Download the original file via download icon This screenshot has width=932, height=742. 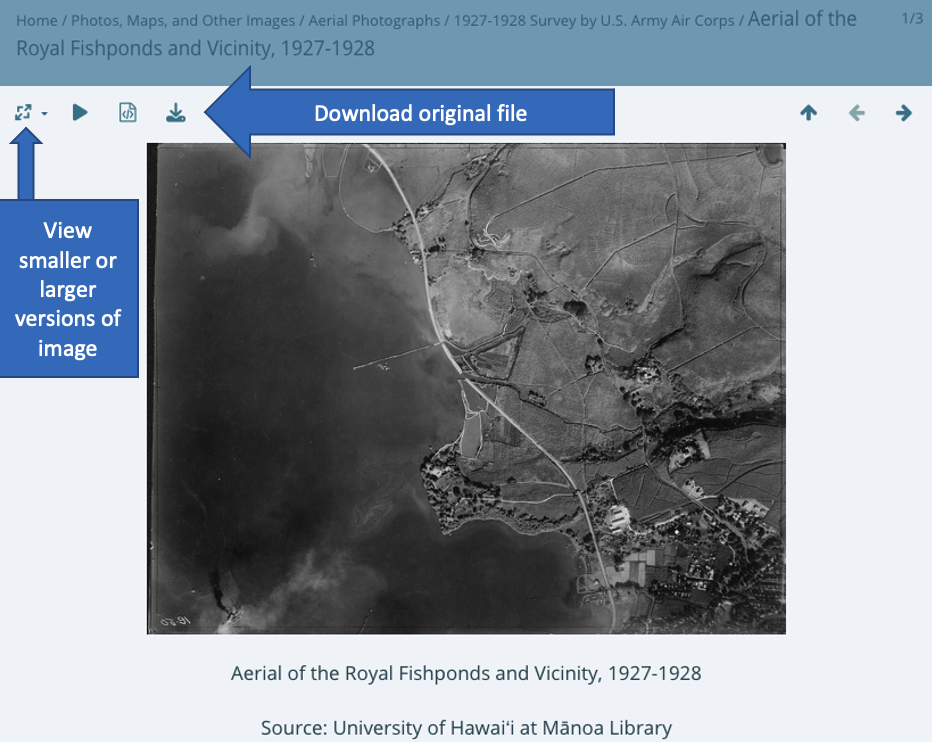click(176, 113)
